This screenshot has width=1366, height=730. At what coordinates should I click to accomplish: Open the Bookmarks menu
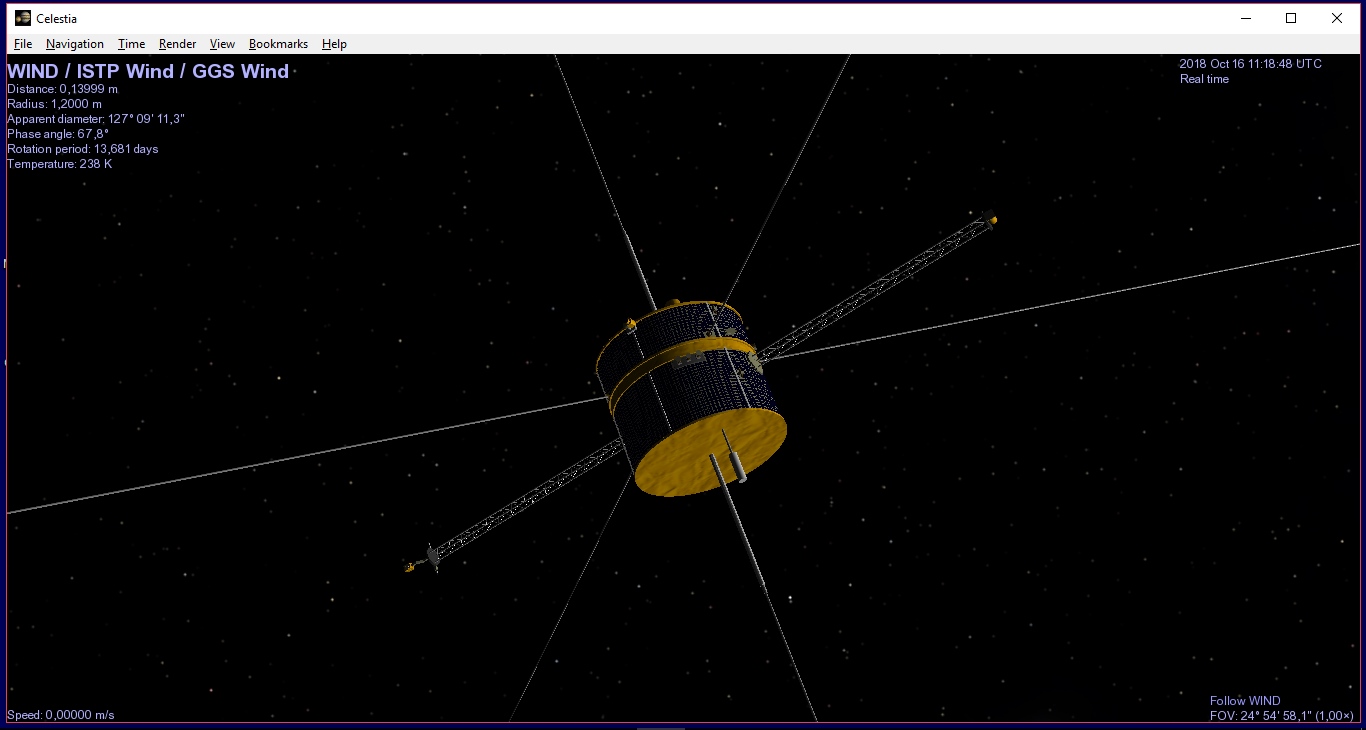(x=278, y=44)
